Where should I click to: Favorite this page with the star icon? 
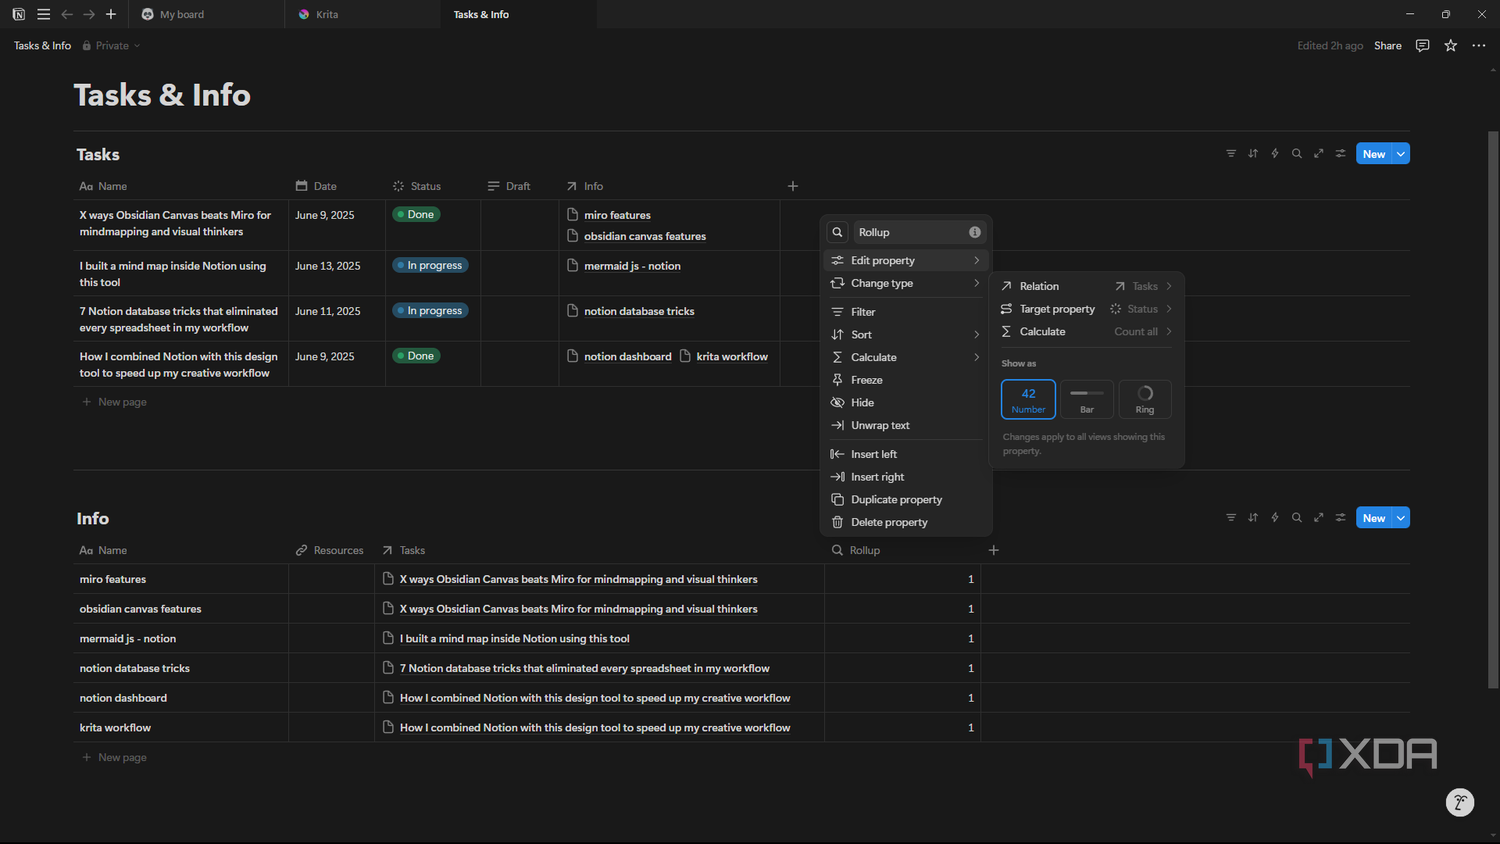coord(1450,46)
